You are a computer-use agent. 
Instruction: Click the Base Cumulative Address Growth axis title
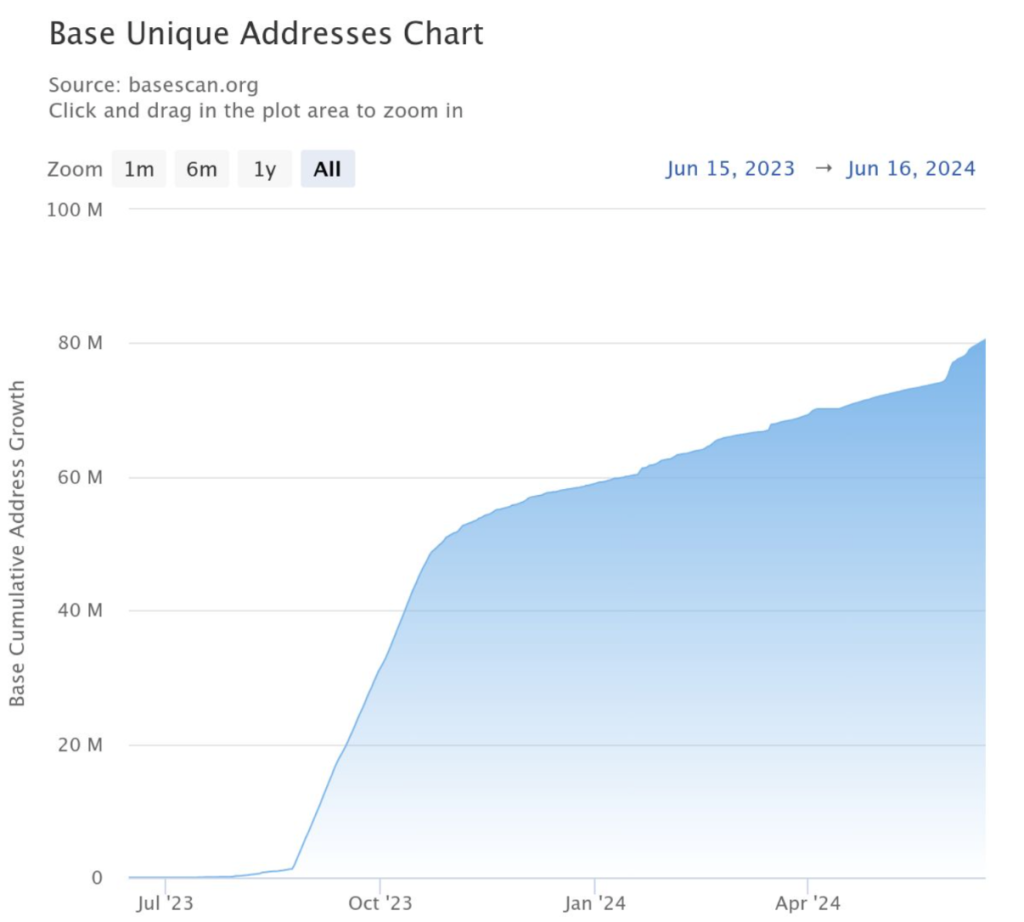pos(17,544)
